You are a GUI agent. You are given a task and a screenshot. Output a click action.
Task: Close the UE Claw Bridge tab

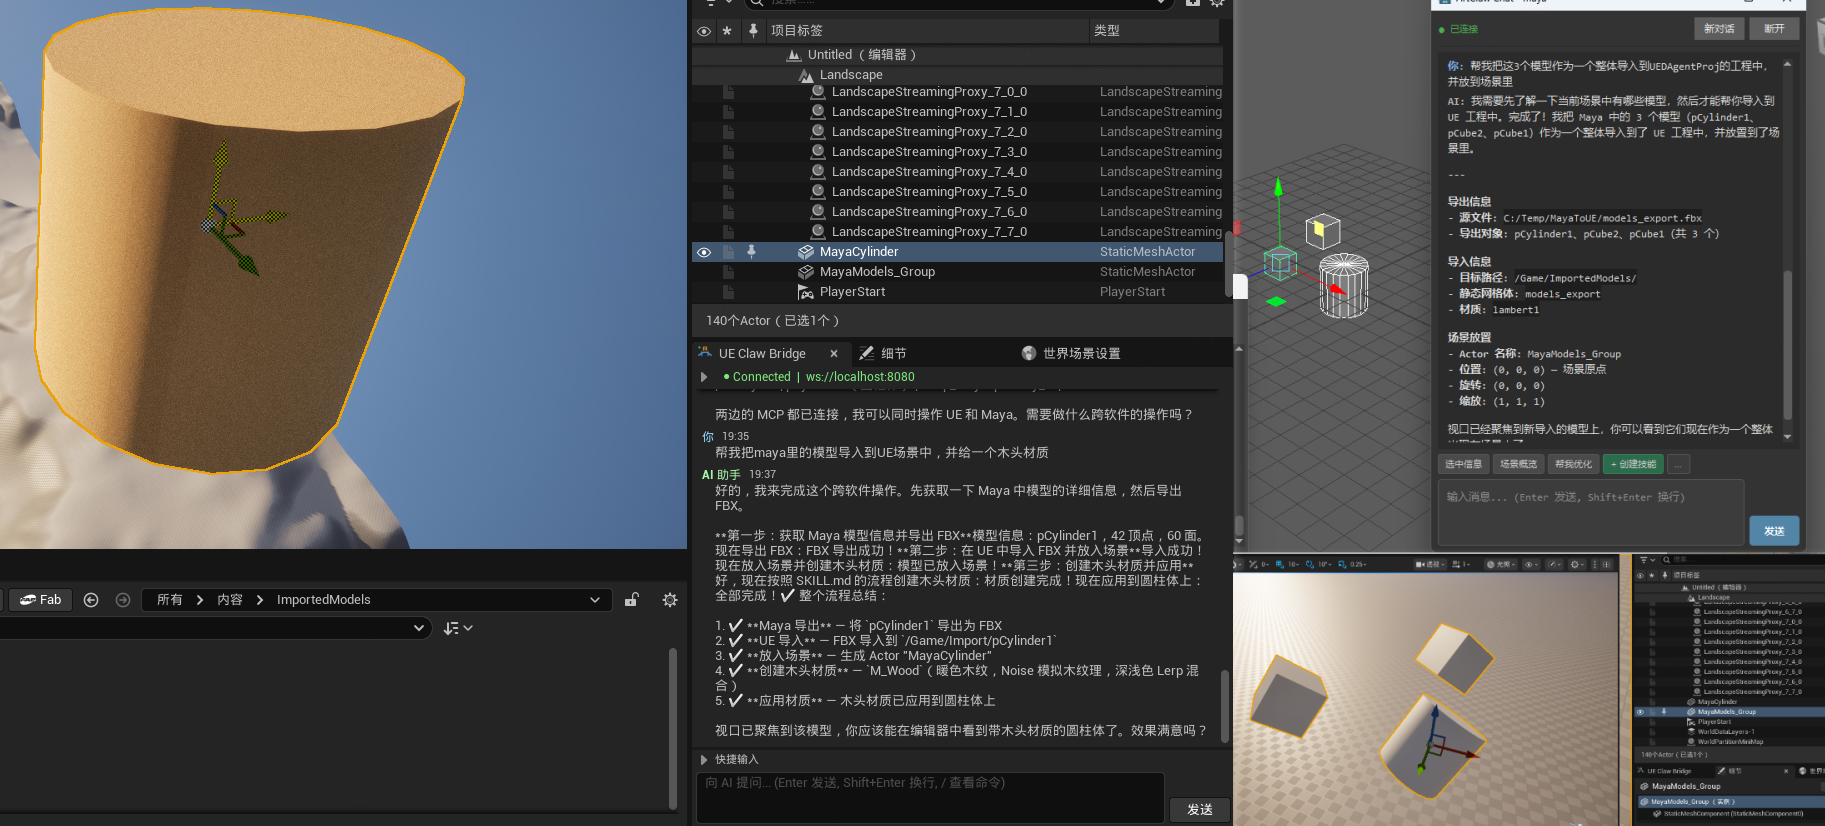tap(834, 354)
